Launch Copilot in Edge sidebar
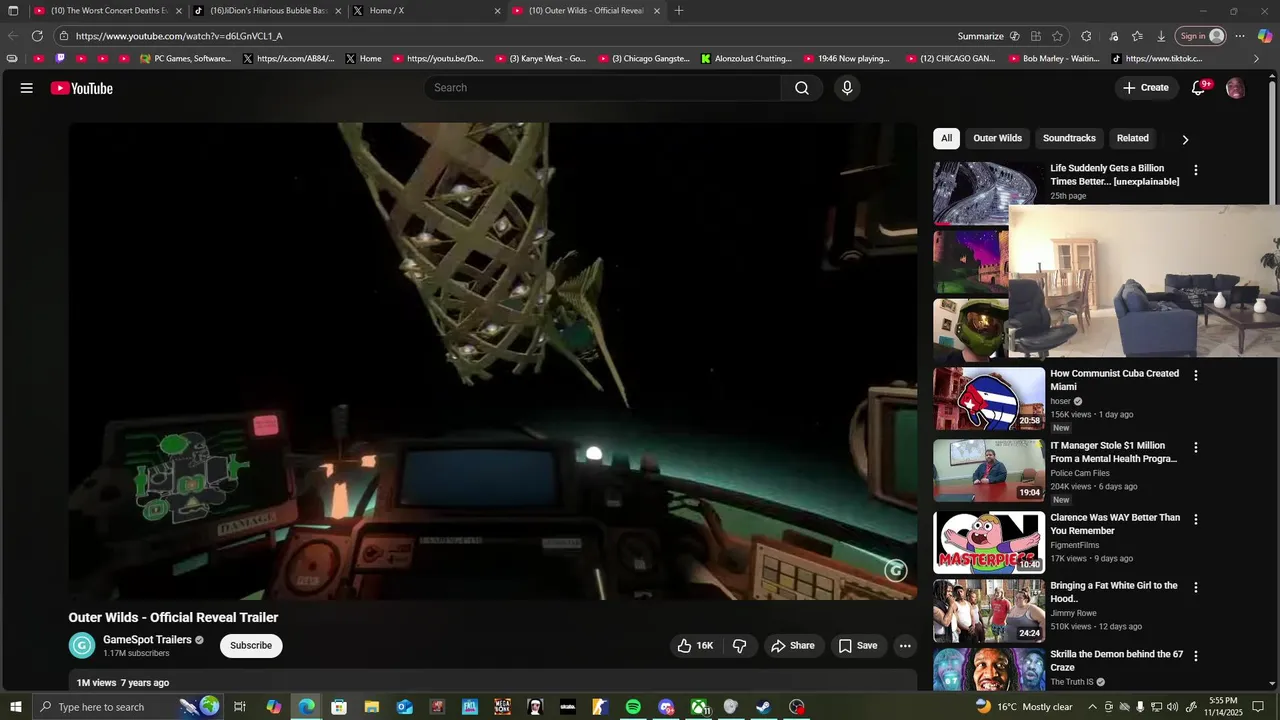The image size is (1280, 720). (x=1265, y=36)
